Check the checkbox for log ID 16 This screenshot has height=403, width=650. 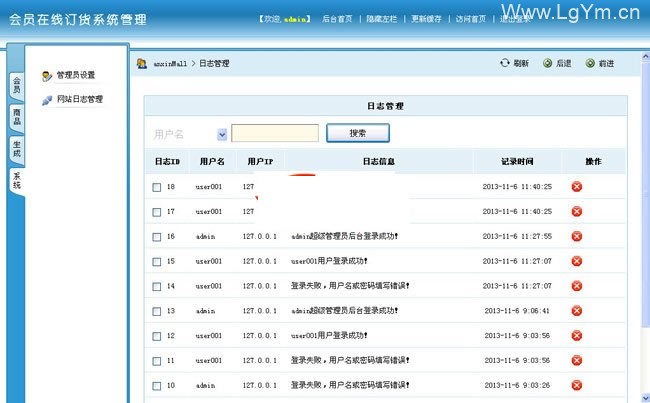tap(157, 237)
